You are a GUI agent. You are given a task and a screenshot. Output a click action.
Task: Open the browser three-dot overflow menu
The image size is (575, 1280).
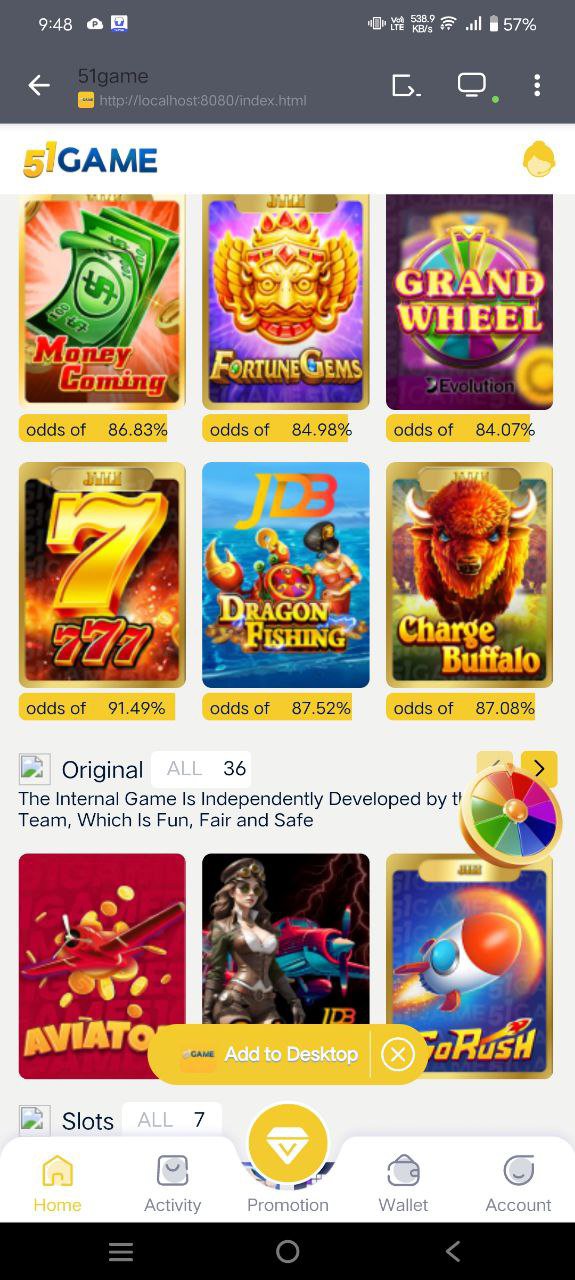click(x=537, y=86)
